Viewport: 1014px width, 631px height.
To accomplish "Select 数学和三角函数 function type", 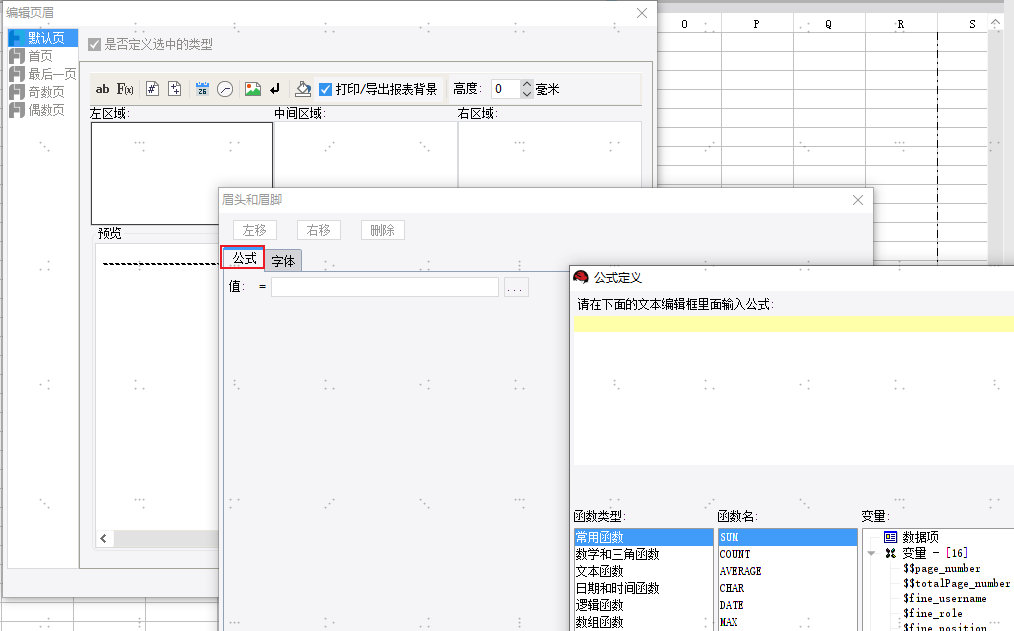I will coord(643,554).
